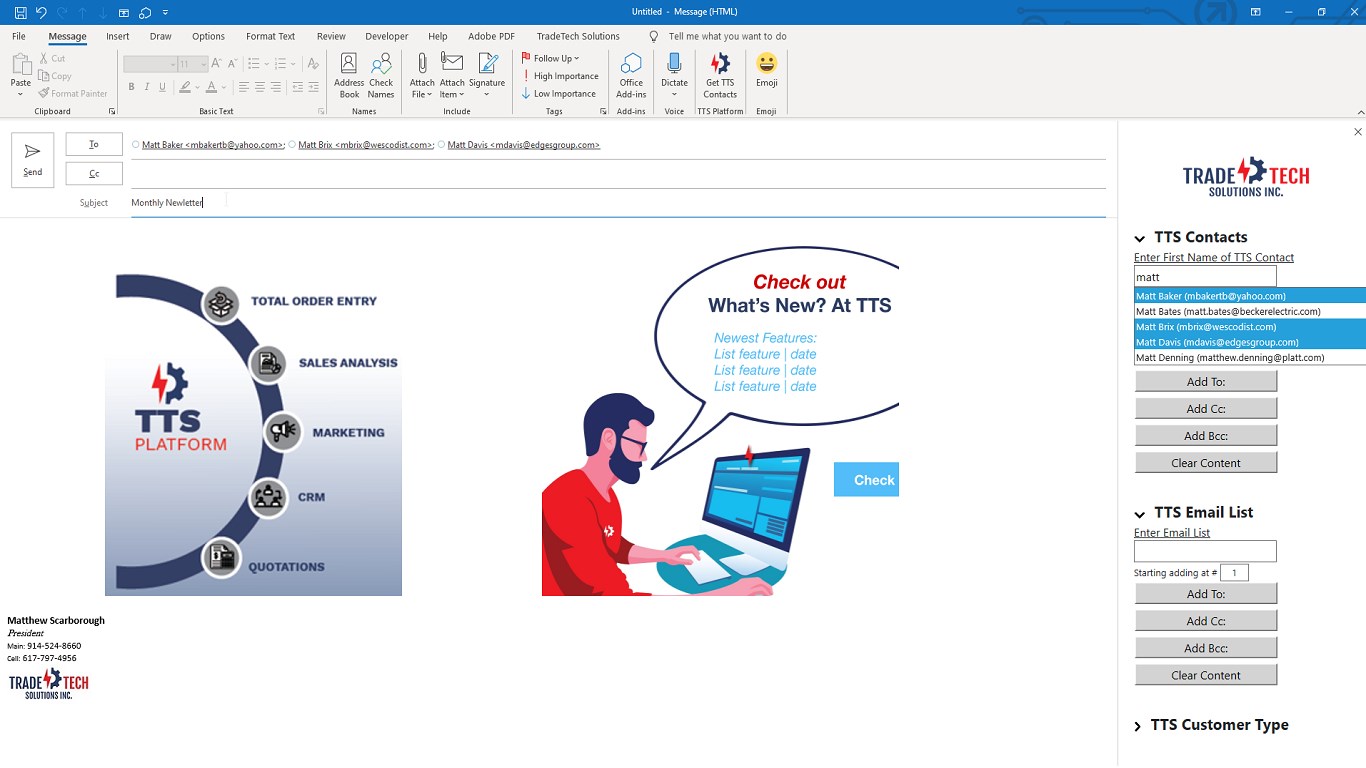Image resolution: width=1366 pixels, height=768 pixels.
Task: Collapse the TTS Contacts section
Action: pyautogui.click(x=1139, y=238)
